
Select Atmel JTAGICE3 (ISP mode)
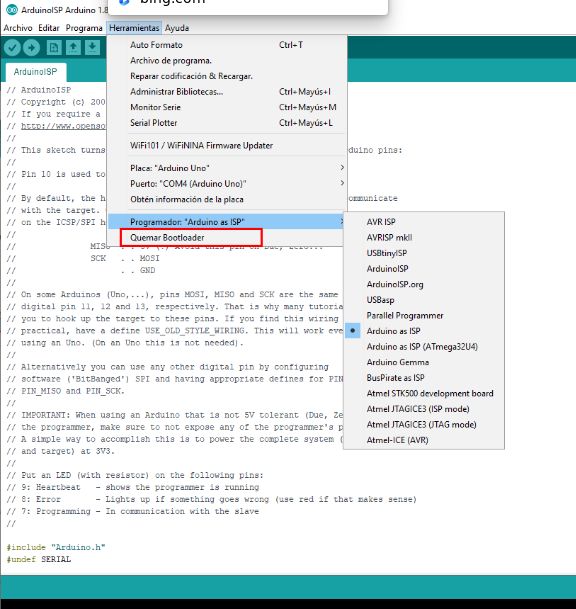point(424,409)
